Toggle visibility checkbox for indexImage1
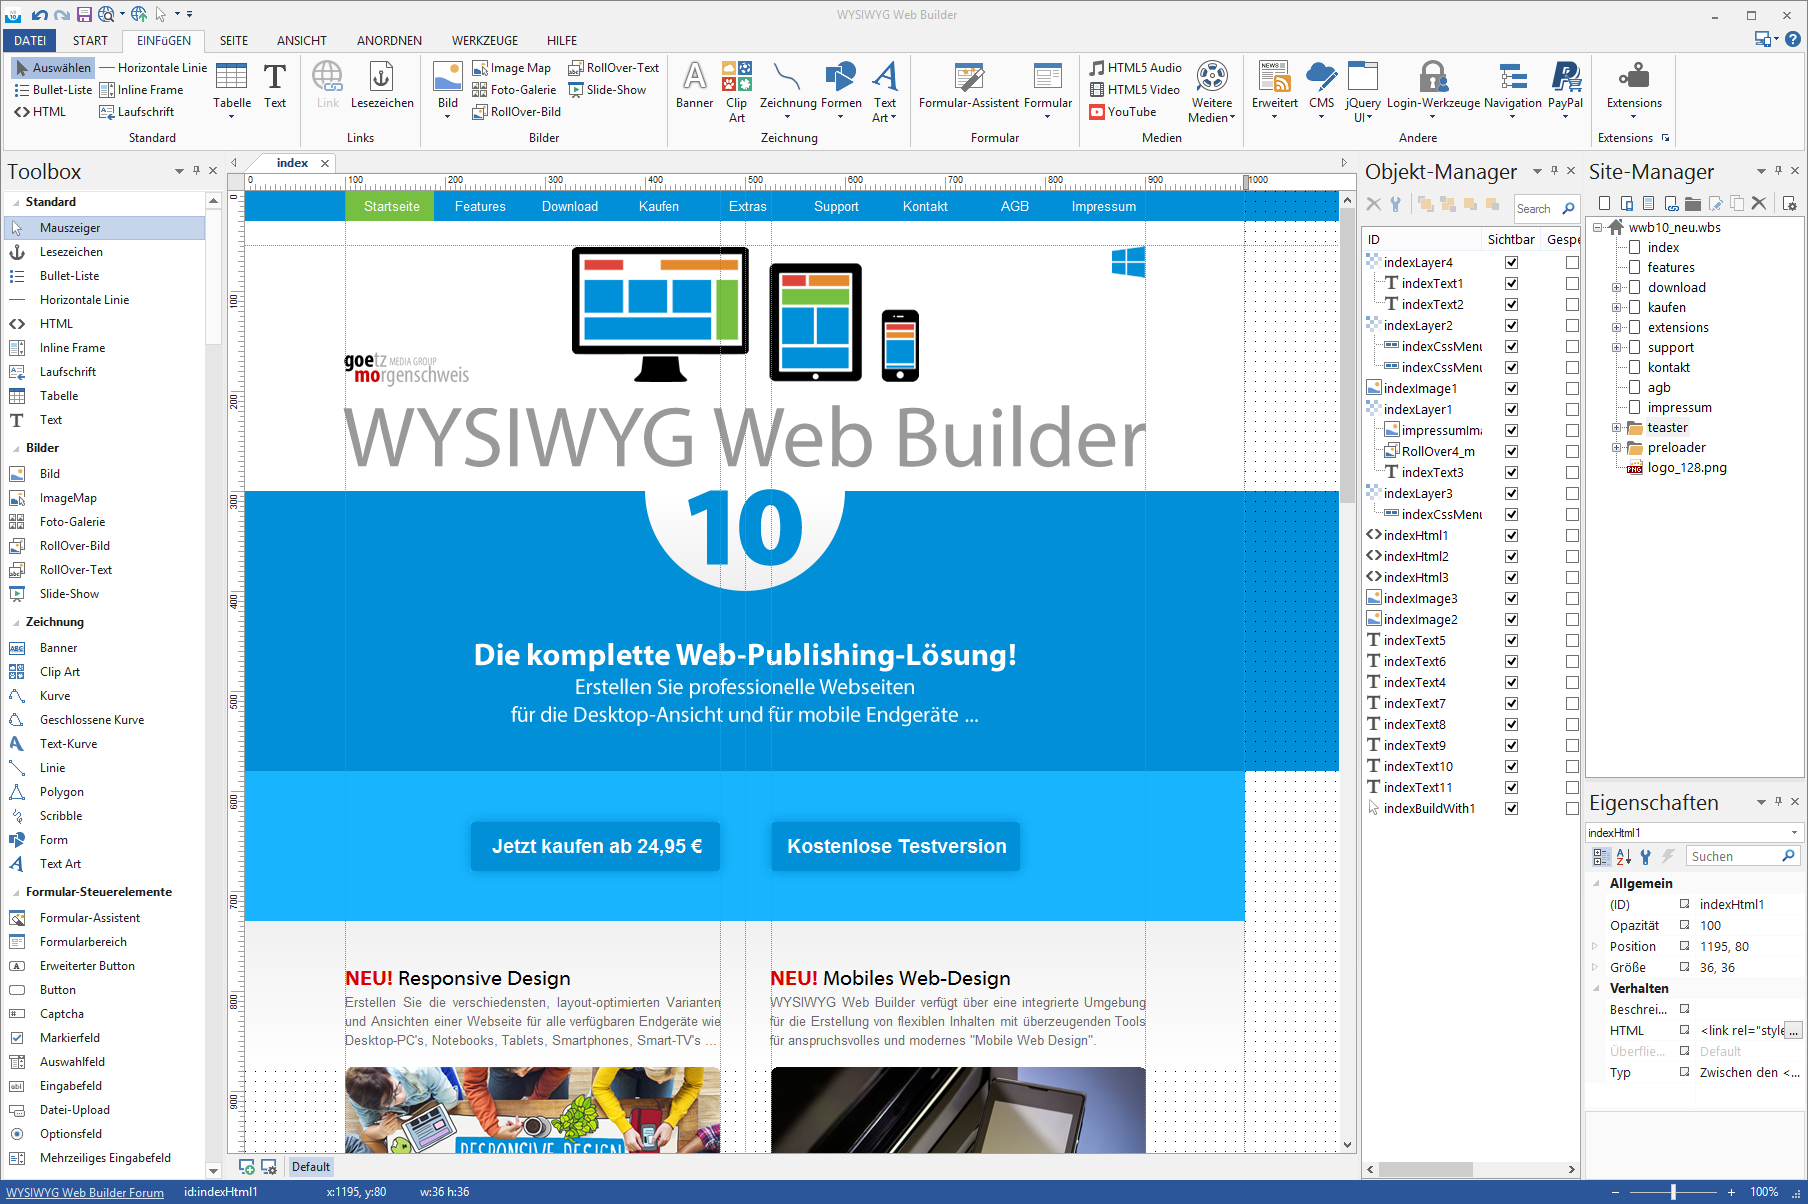Viewport: 1808px width, 1204px height. [x=1511, y=389]
